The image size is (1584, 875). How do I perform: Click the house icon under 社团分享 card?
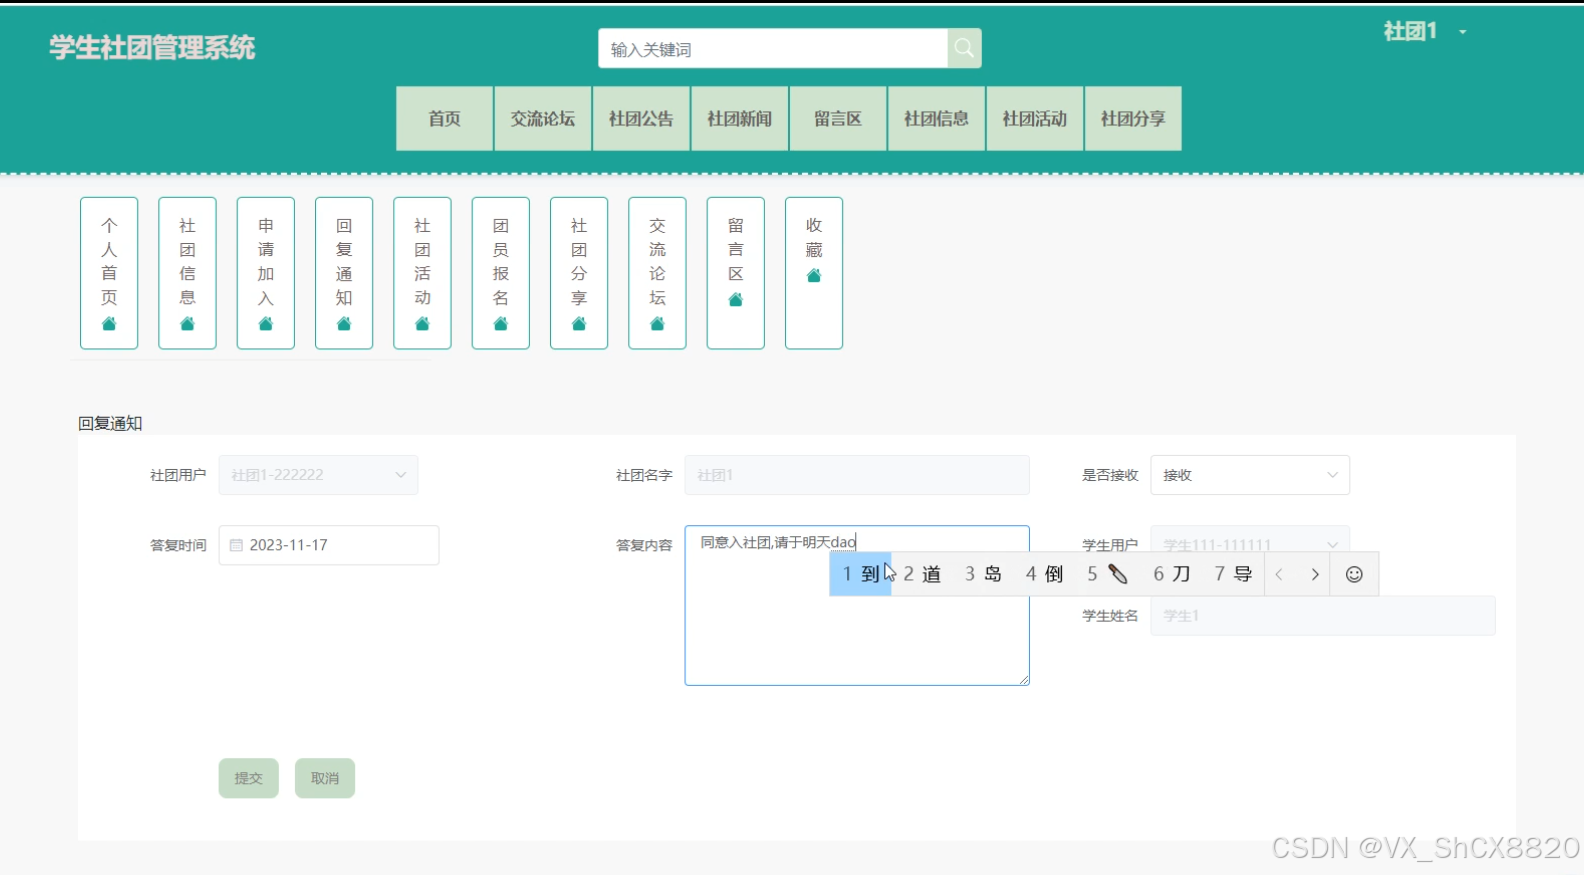(579, 324)
